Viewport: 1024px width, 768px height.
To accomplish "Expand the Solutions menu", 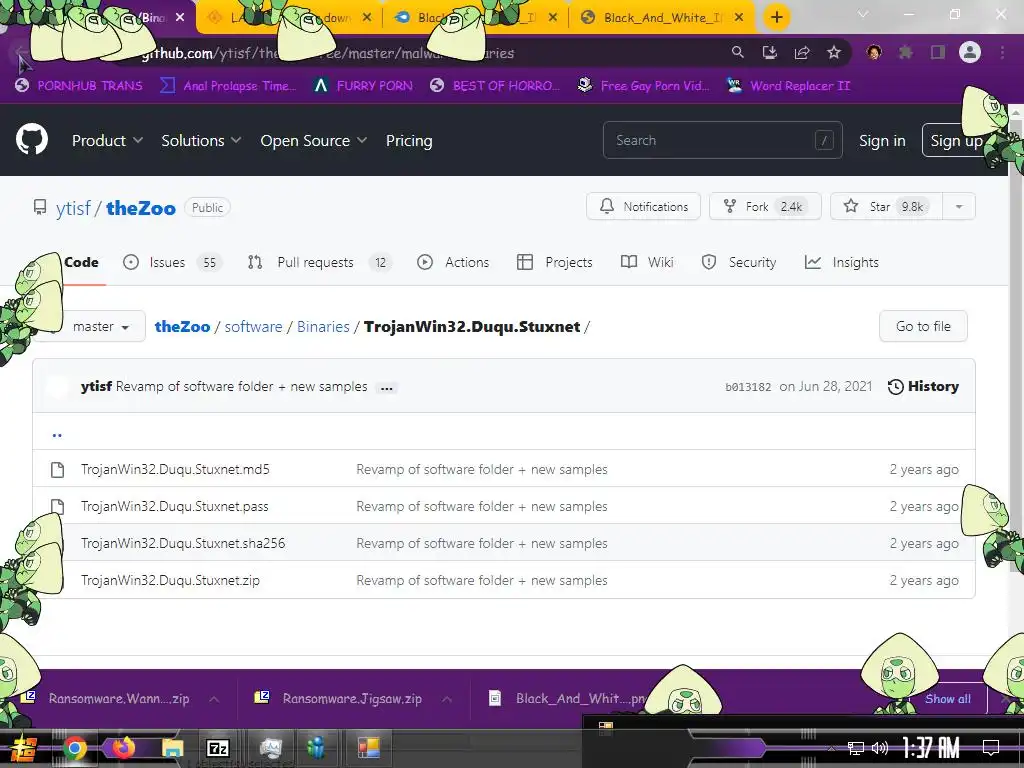I will [x=201, y=140].
